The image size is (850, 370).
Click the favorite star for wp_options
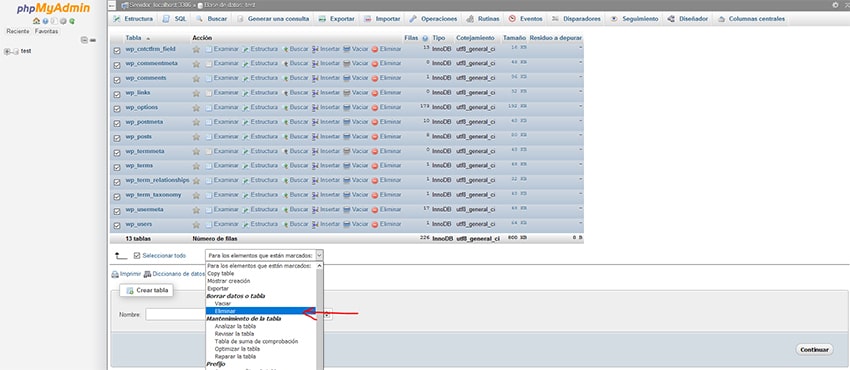coord(196,107)
